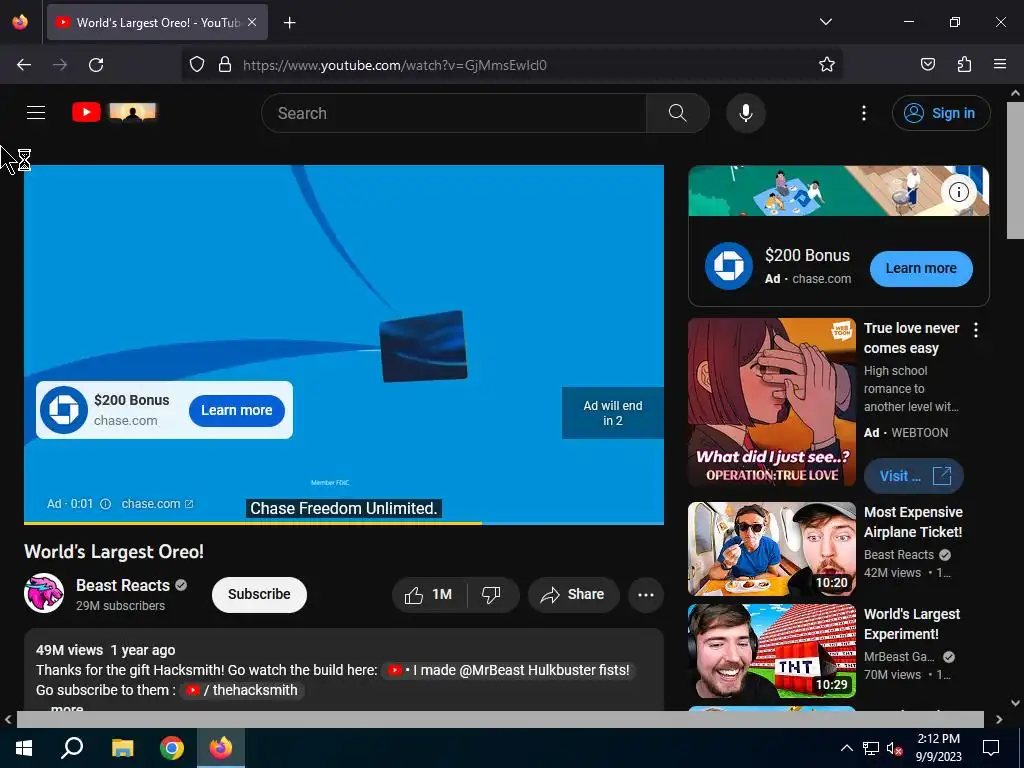Bookmark this page with star icon
1024x768 pixels.
pos(827,65)
